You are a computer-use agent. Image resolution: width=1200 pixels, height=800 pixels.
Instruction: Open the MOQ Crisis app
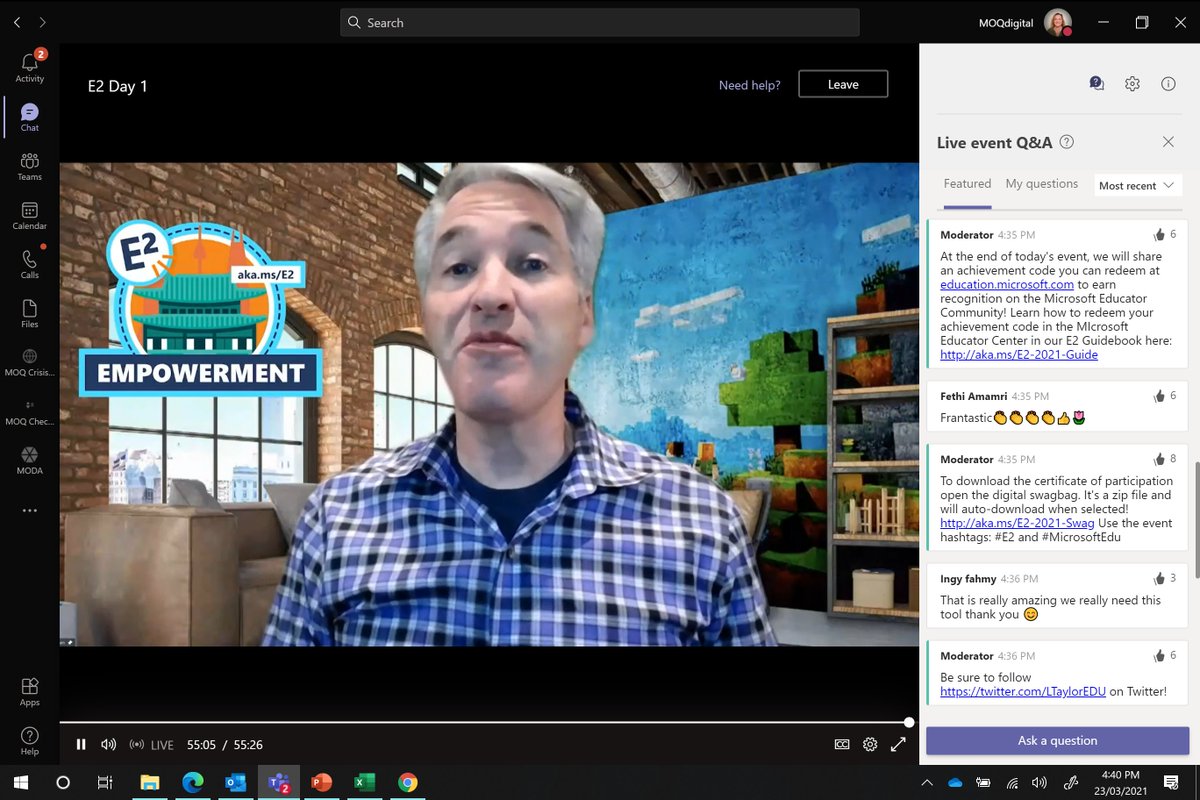point(30,361)
